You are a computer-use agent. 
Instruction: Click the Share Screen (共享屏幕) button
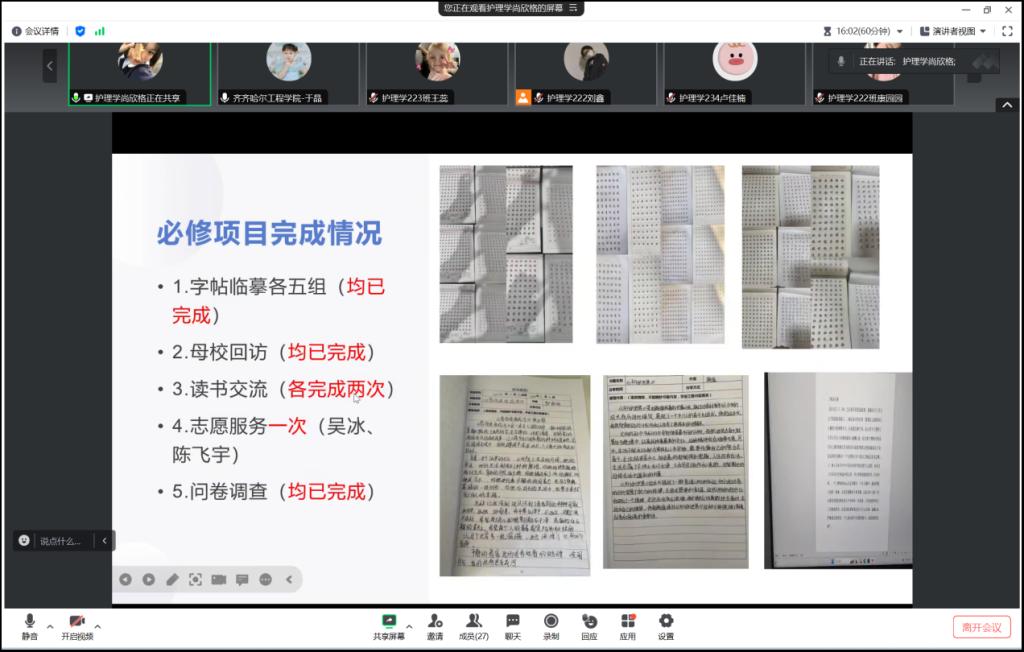pos(389,626)
